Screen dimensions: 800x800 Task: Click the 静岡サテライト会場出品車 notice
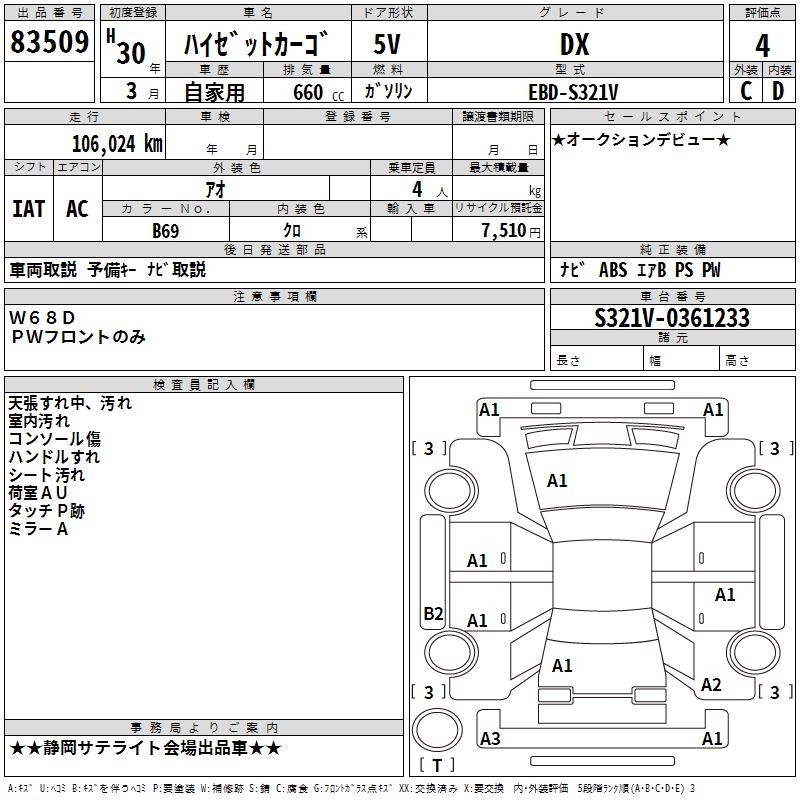[x=145, y=748]
